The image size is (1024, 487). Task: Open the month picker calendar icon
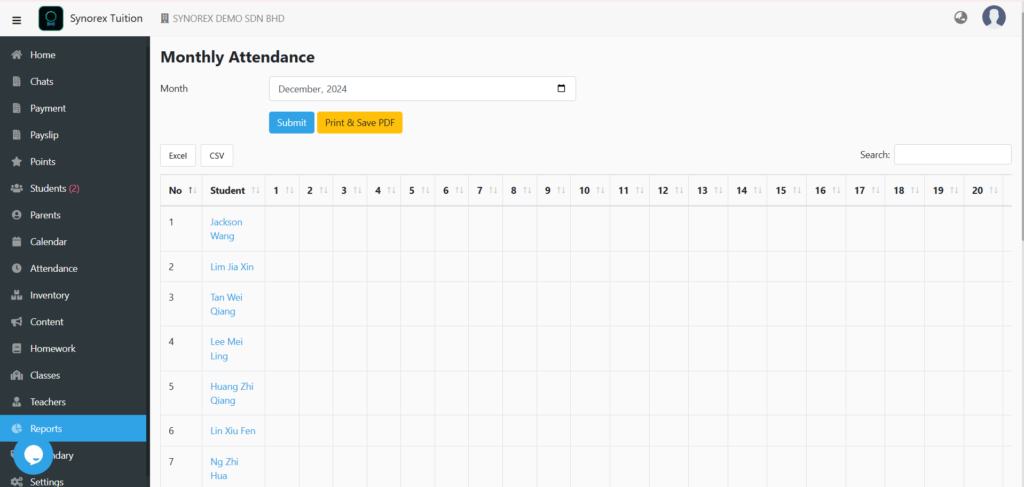tap(561, 89)
